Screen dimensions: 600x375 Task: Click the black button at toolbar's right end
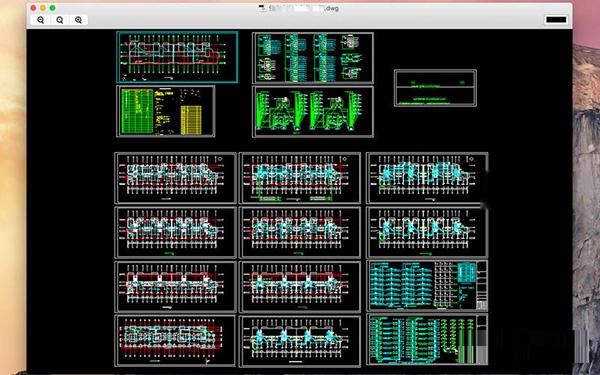click(556, 20)
